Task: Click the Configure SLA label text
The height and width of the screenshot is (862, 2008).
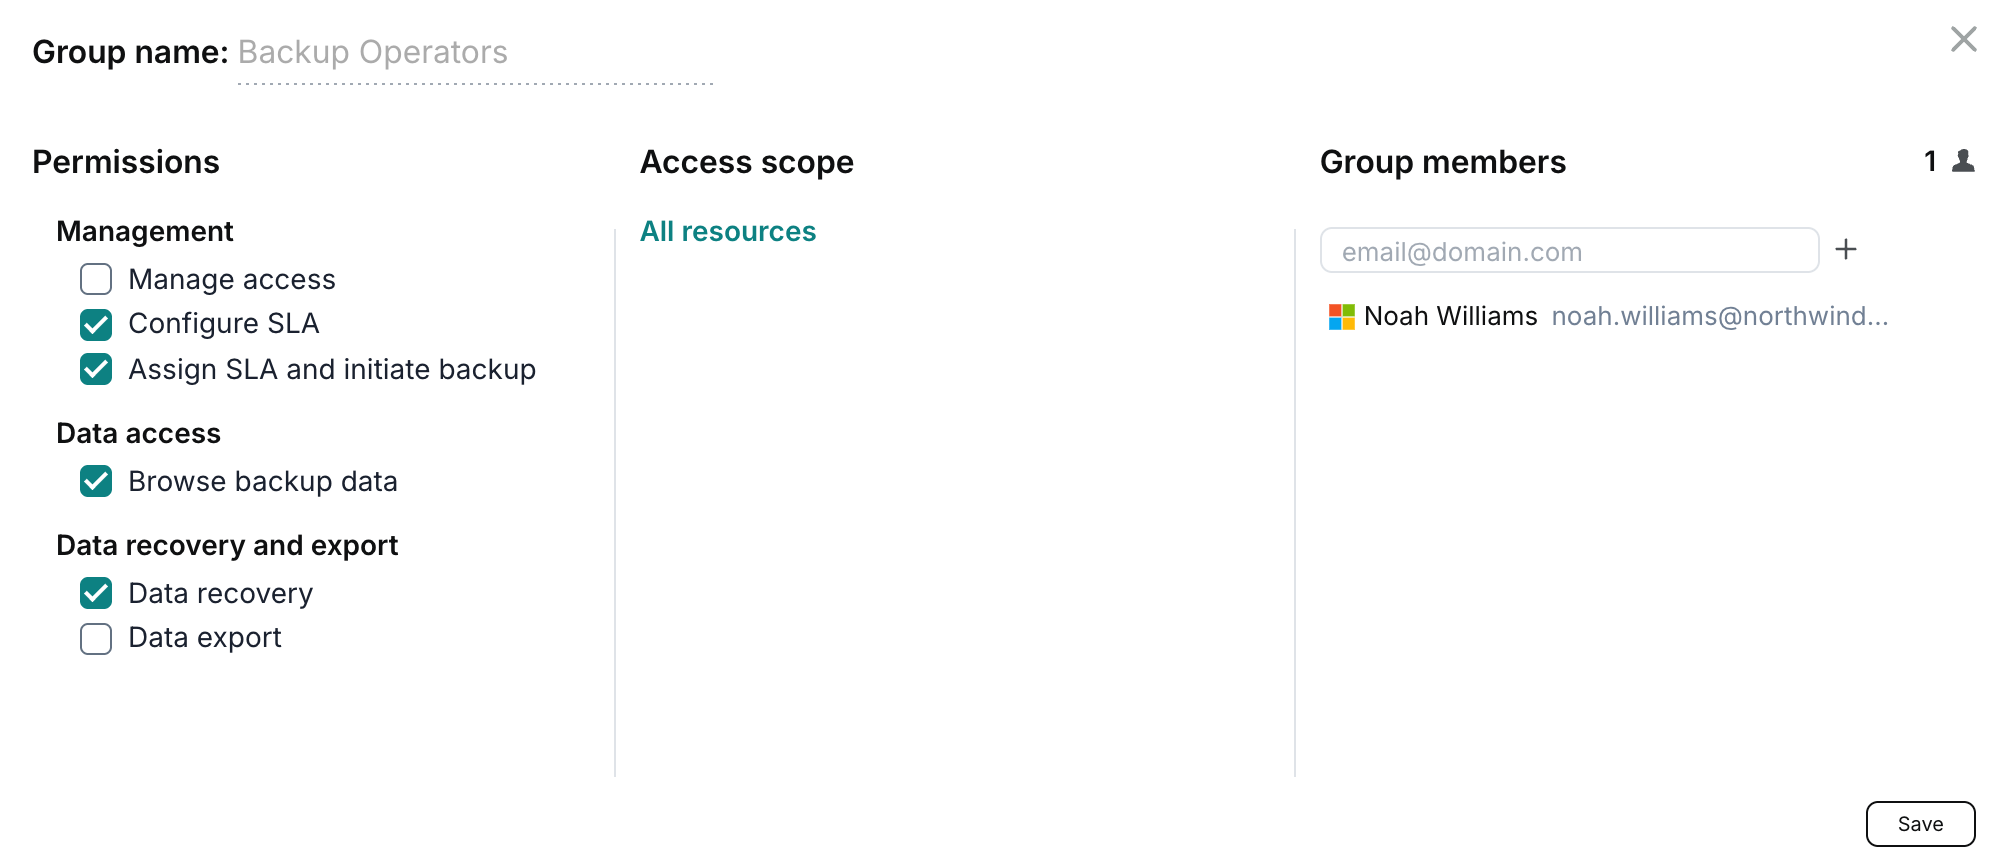Action: 224,324
